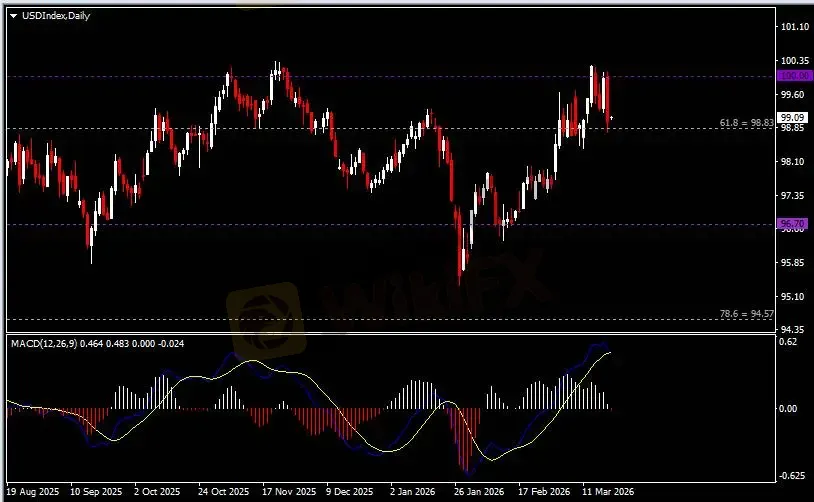Click the MACD -0.625 scale value
The height and width of the screenshot is (502, 814).
[791, 475]
